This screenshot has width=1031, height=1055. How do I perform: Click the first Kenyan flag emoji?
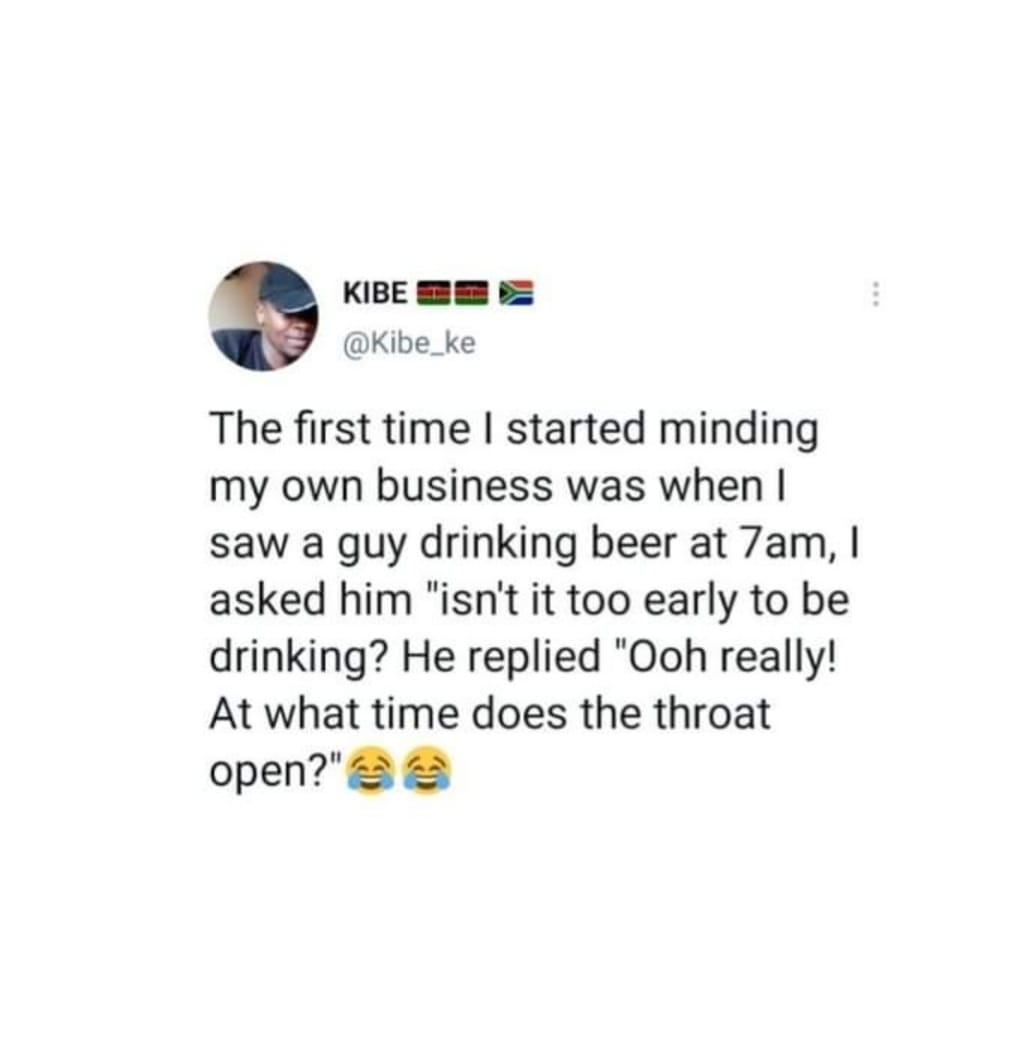(x=433, y=293)
